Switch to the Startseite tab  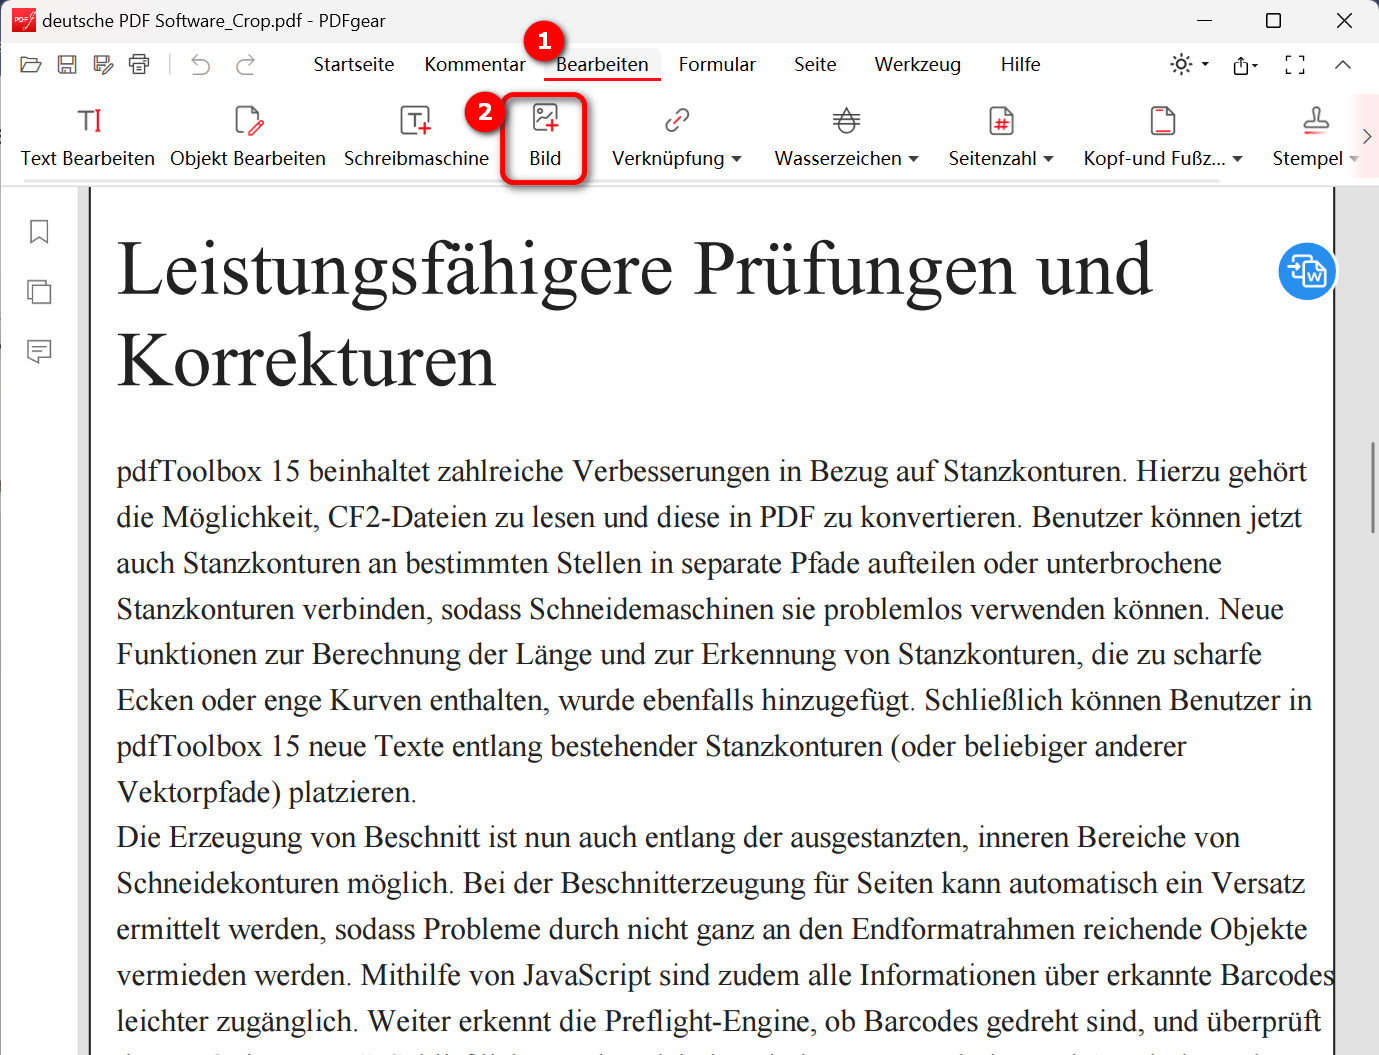tap(352, 64)
